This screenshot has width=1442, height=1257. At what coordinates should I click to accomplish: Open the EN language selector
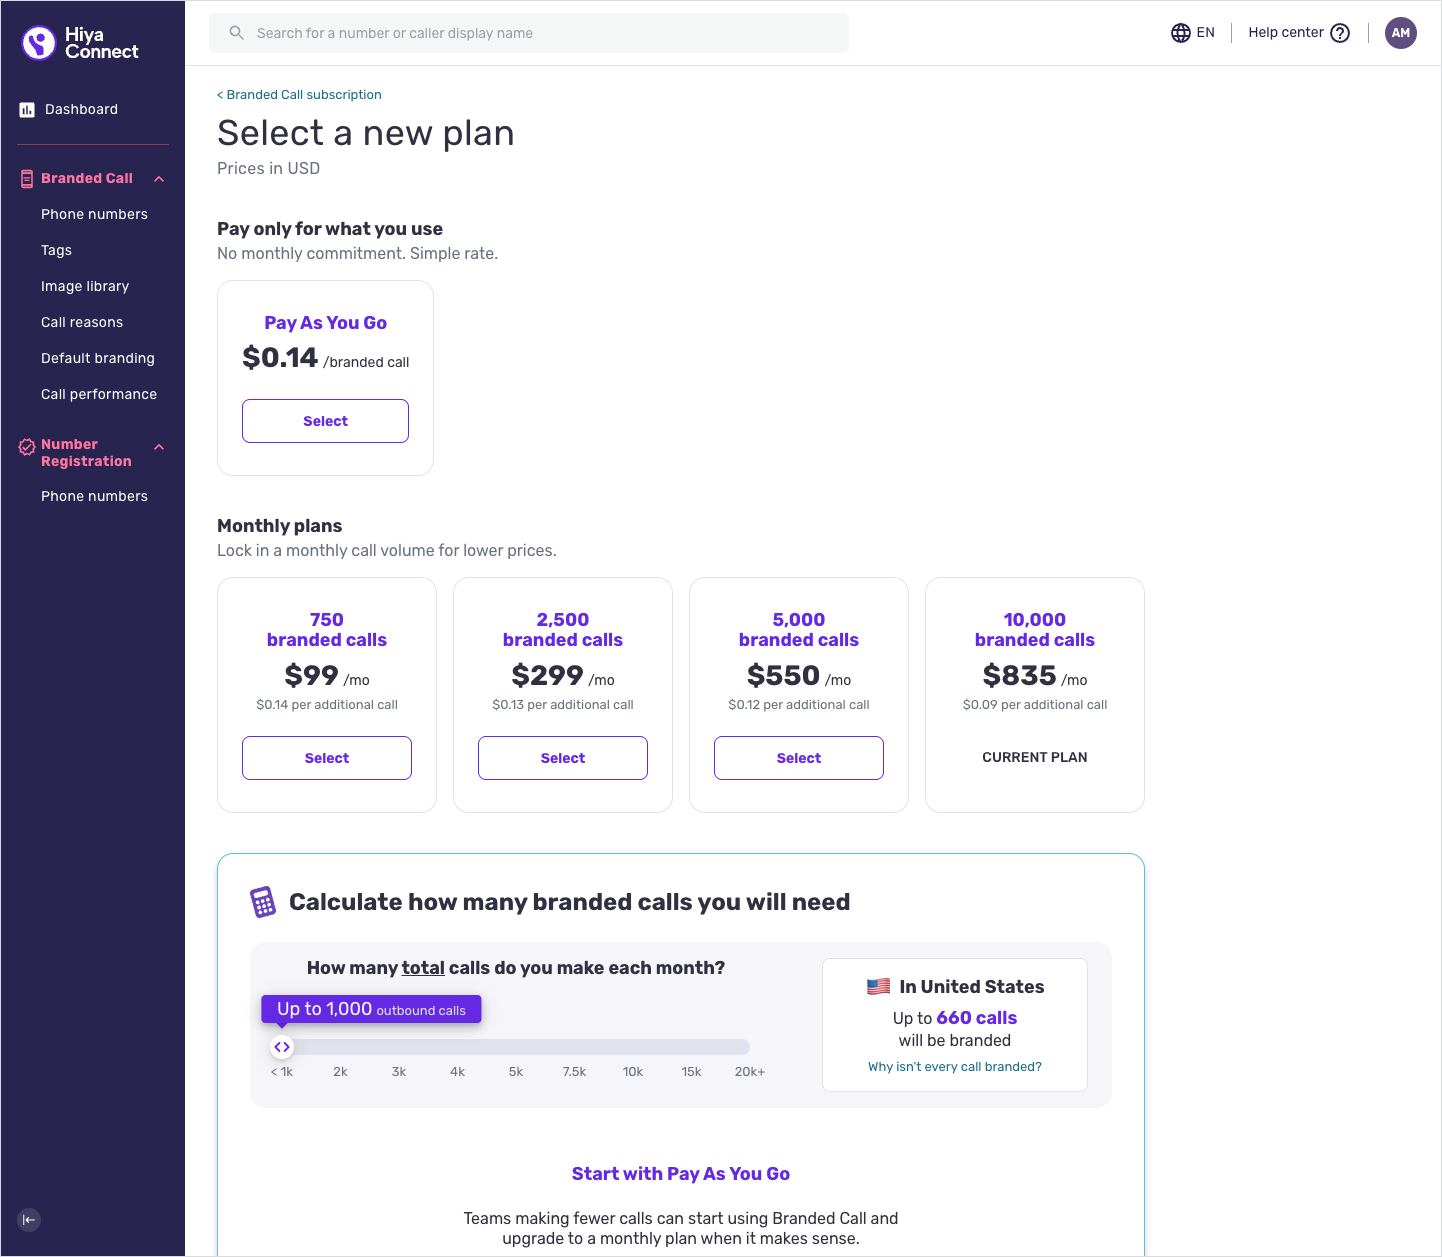(x=1193, y=33)
